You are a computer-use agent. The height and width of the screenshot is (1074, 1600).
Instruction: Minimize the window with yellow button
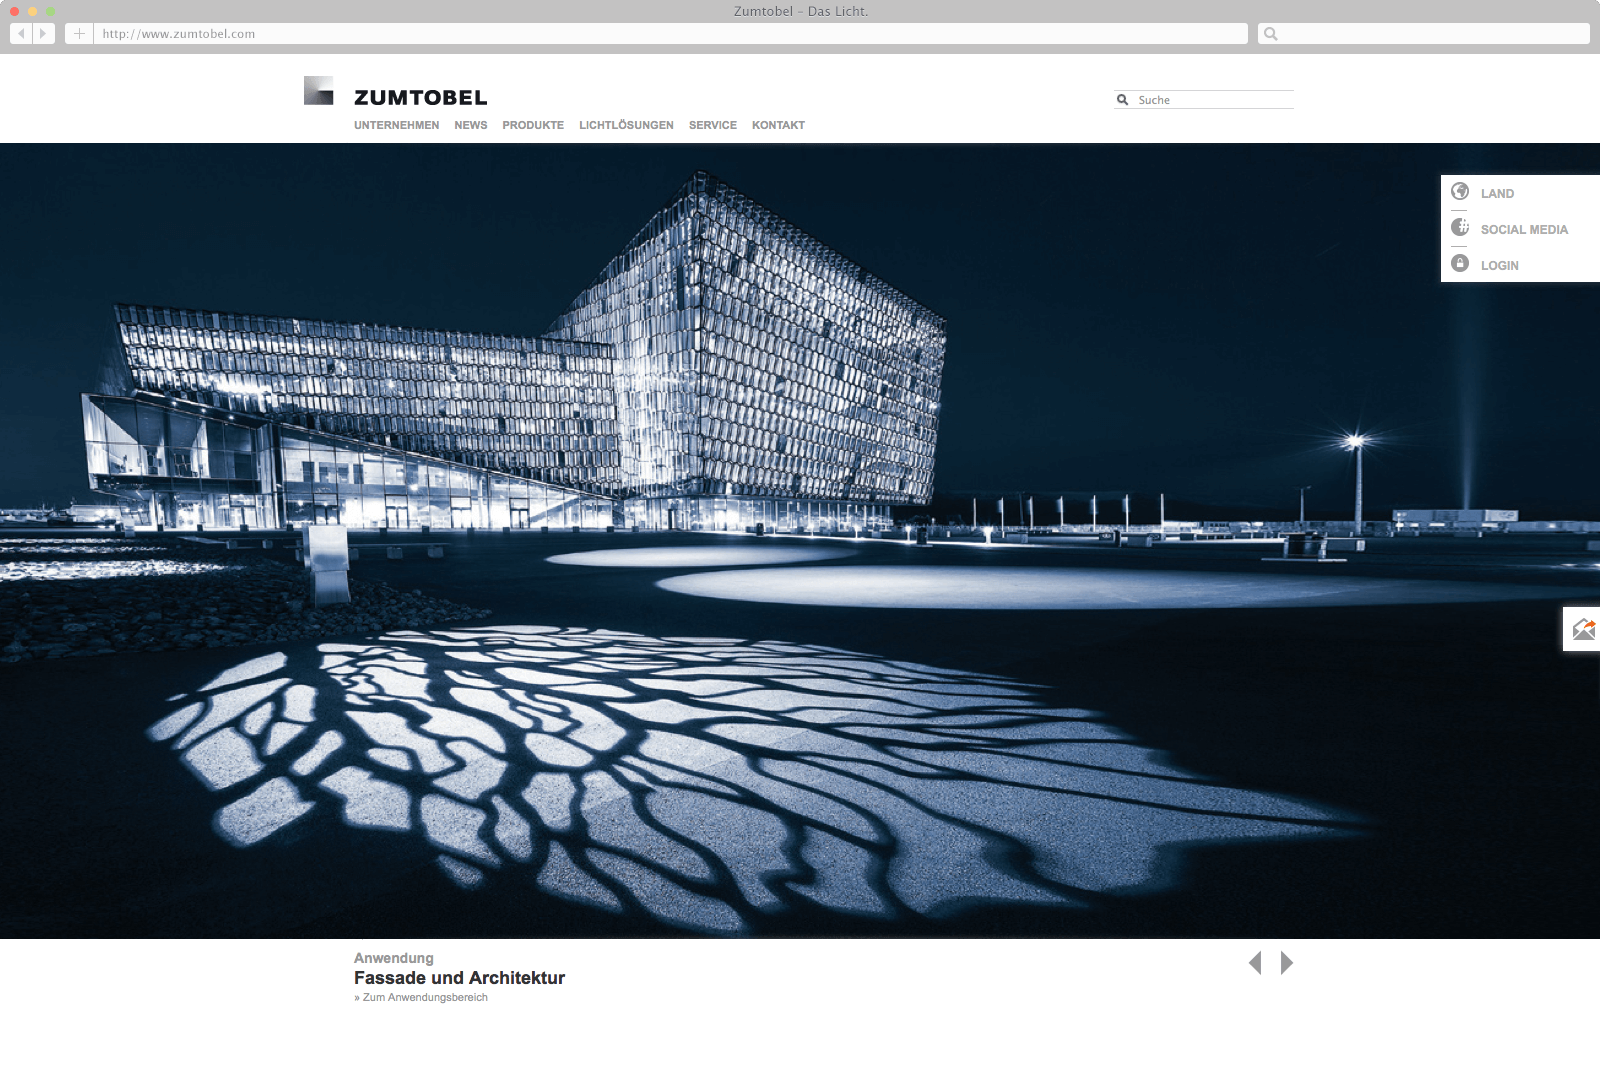(32, 11)
